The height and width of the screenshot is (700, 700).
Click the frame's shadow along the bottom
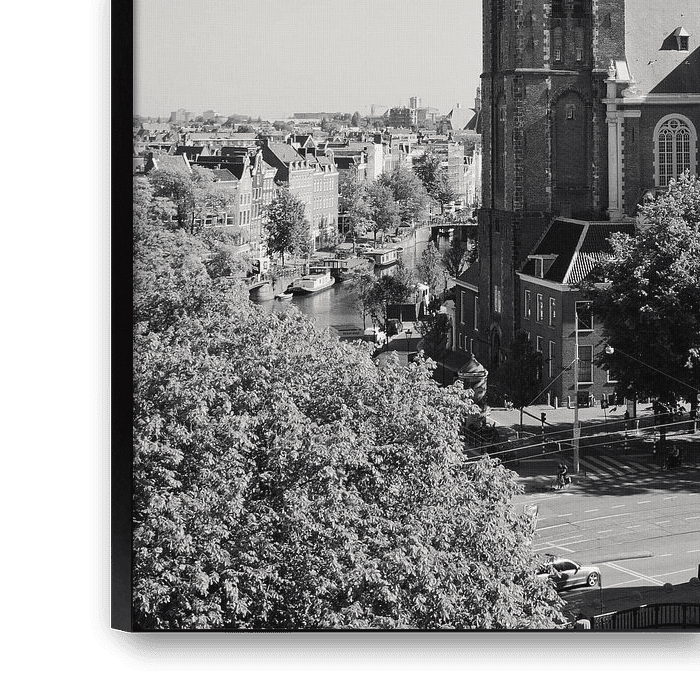pyautogui.click(x=400, y=650)
